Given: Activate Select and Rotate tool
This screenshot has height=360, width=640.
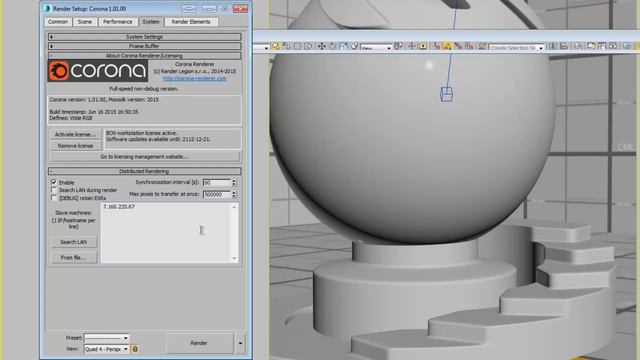Looking at the screenshot, I should [x=332, y=46].
